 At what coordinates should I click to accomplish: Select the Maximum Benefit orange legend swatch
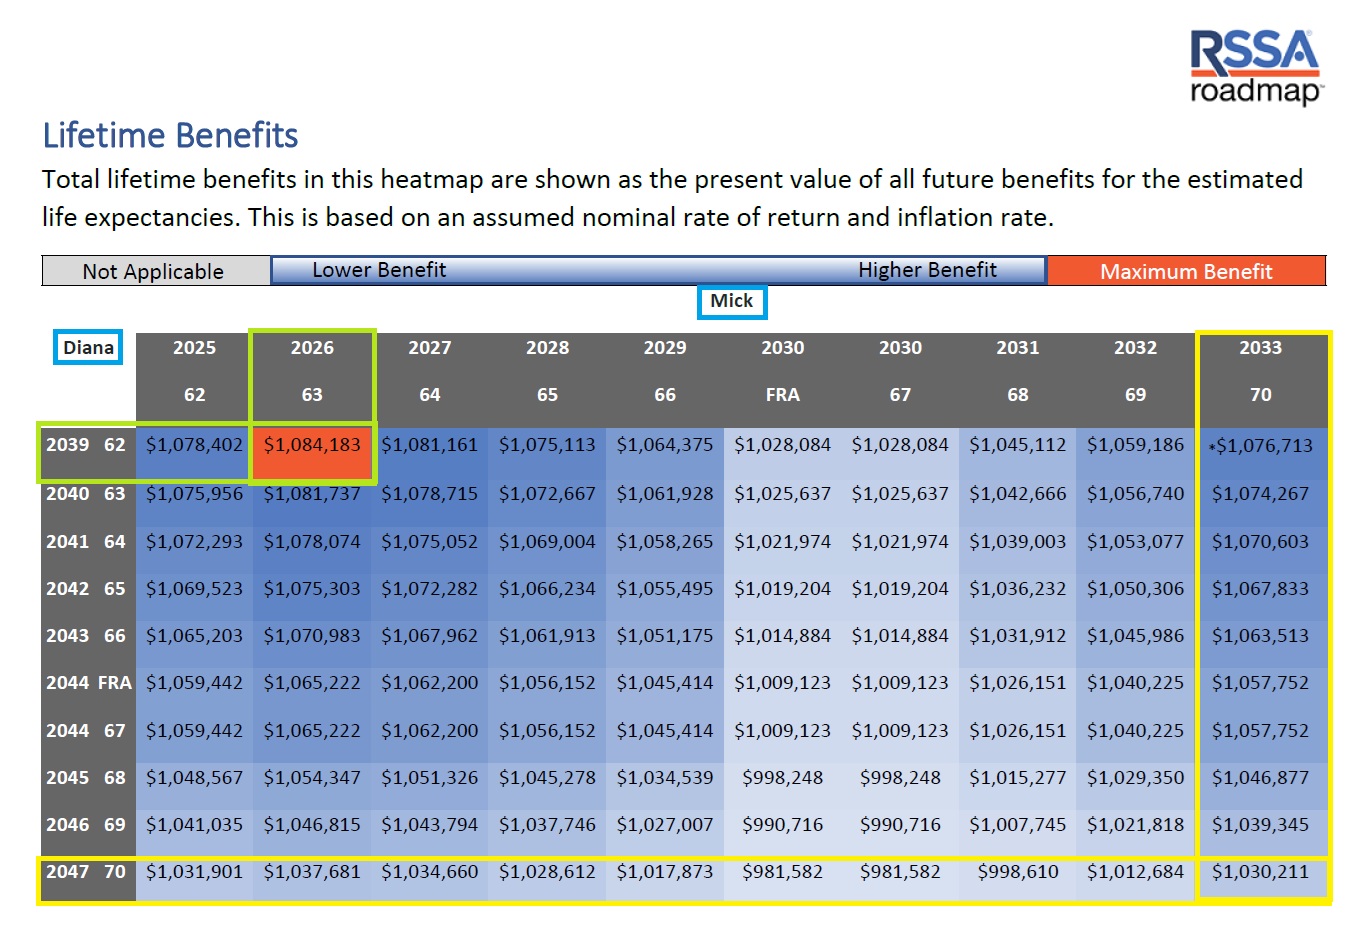point(1186,271)
